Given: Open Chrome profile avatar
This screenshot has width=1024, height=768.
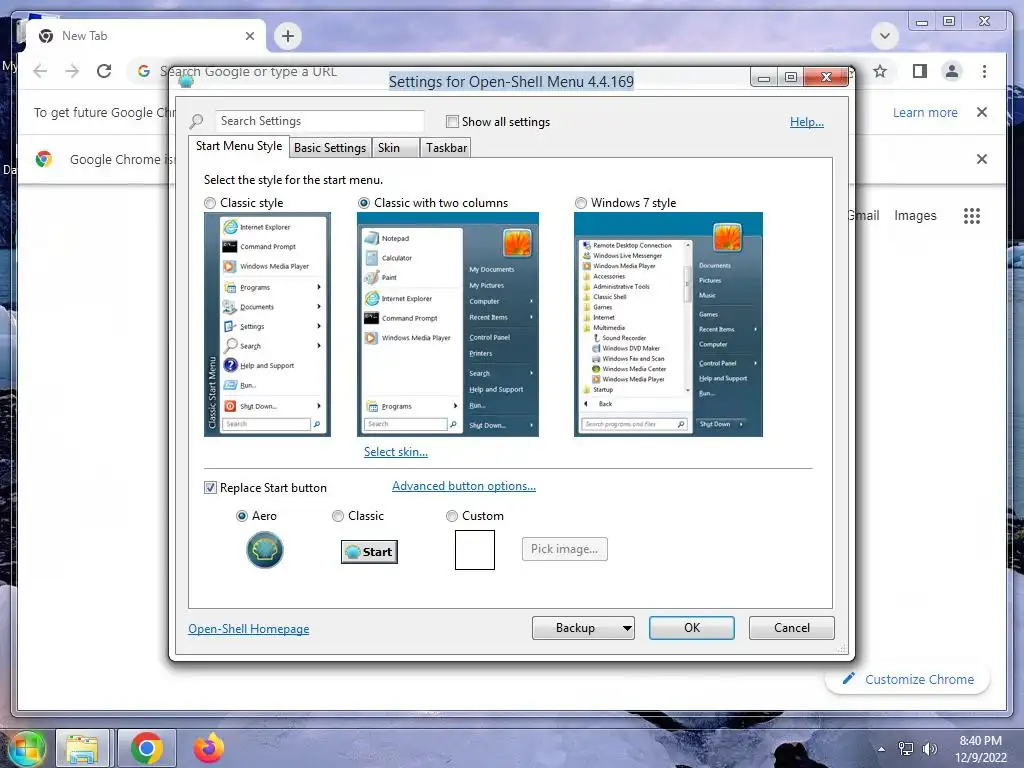Looking at the screenshot, I should point(952,71).
